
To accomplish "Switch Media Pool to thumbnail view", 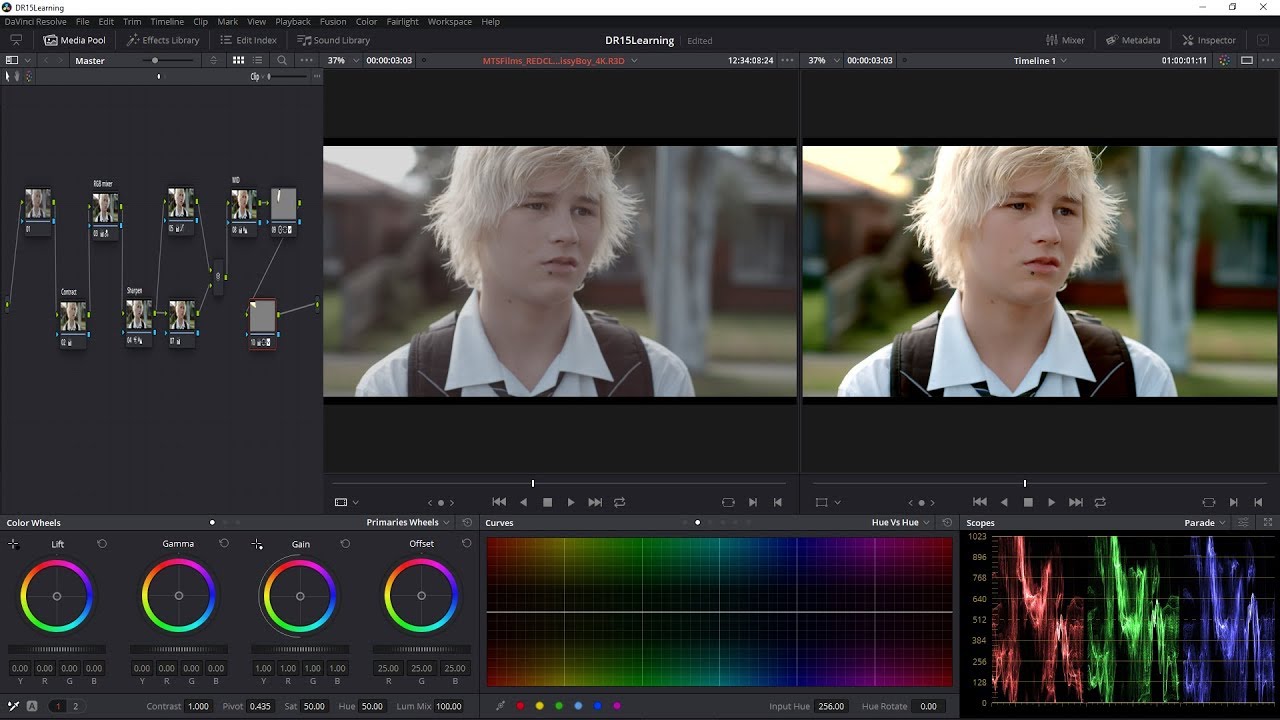I will point(238,60).
